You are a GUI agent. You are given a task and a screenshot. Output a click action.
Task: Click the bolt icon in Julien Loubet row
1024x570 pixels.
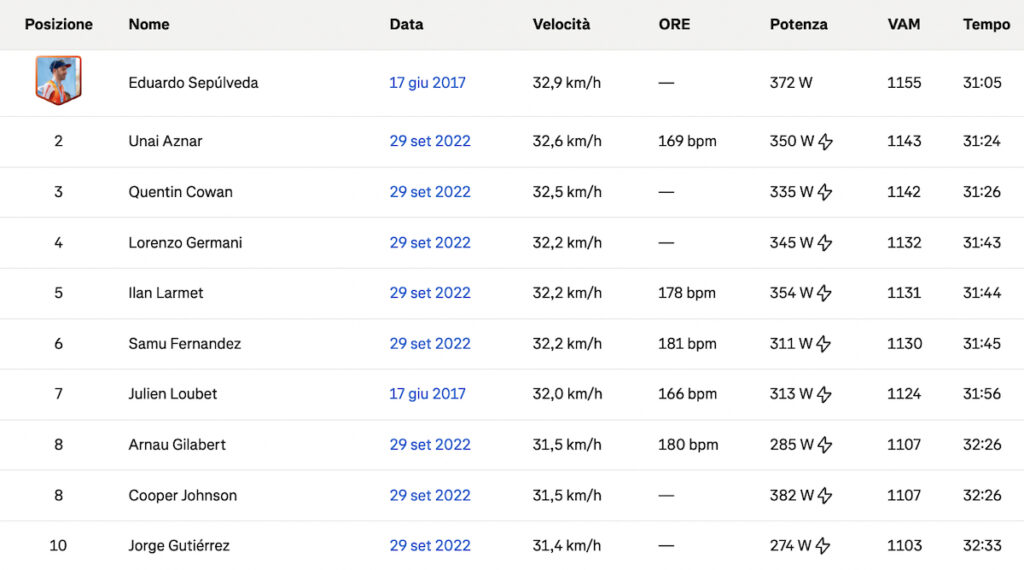pyautogui.click(x=824, y=394)
